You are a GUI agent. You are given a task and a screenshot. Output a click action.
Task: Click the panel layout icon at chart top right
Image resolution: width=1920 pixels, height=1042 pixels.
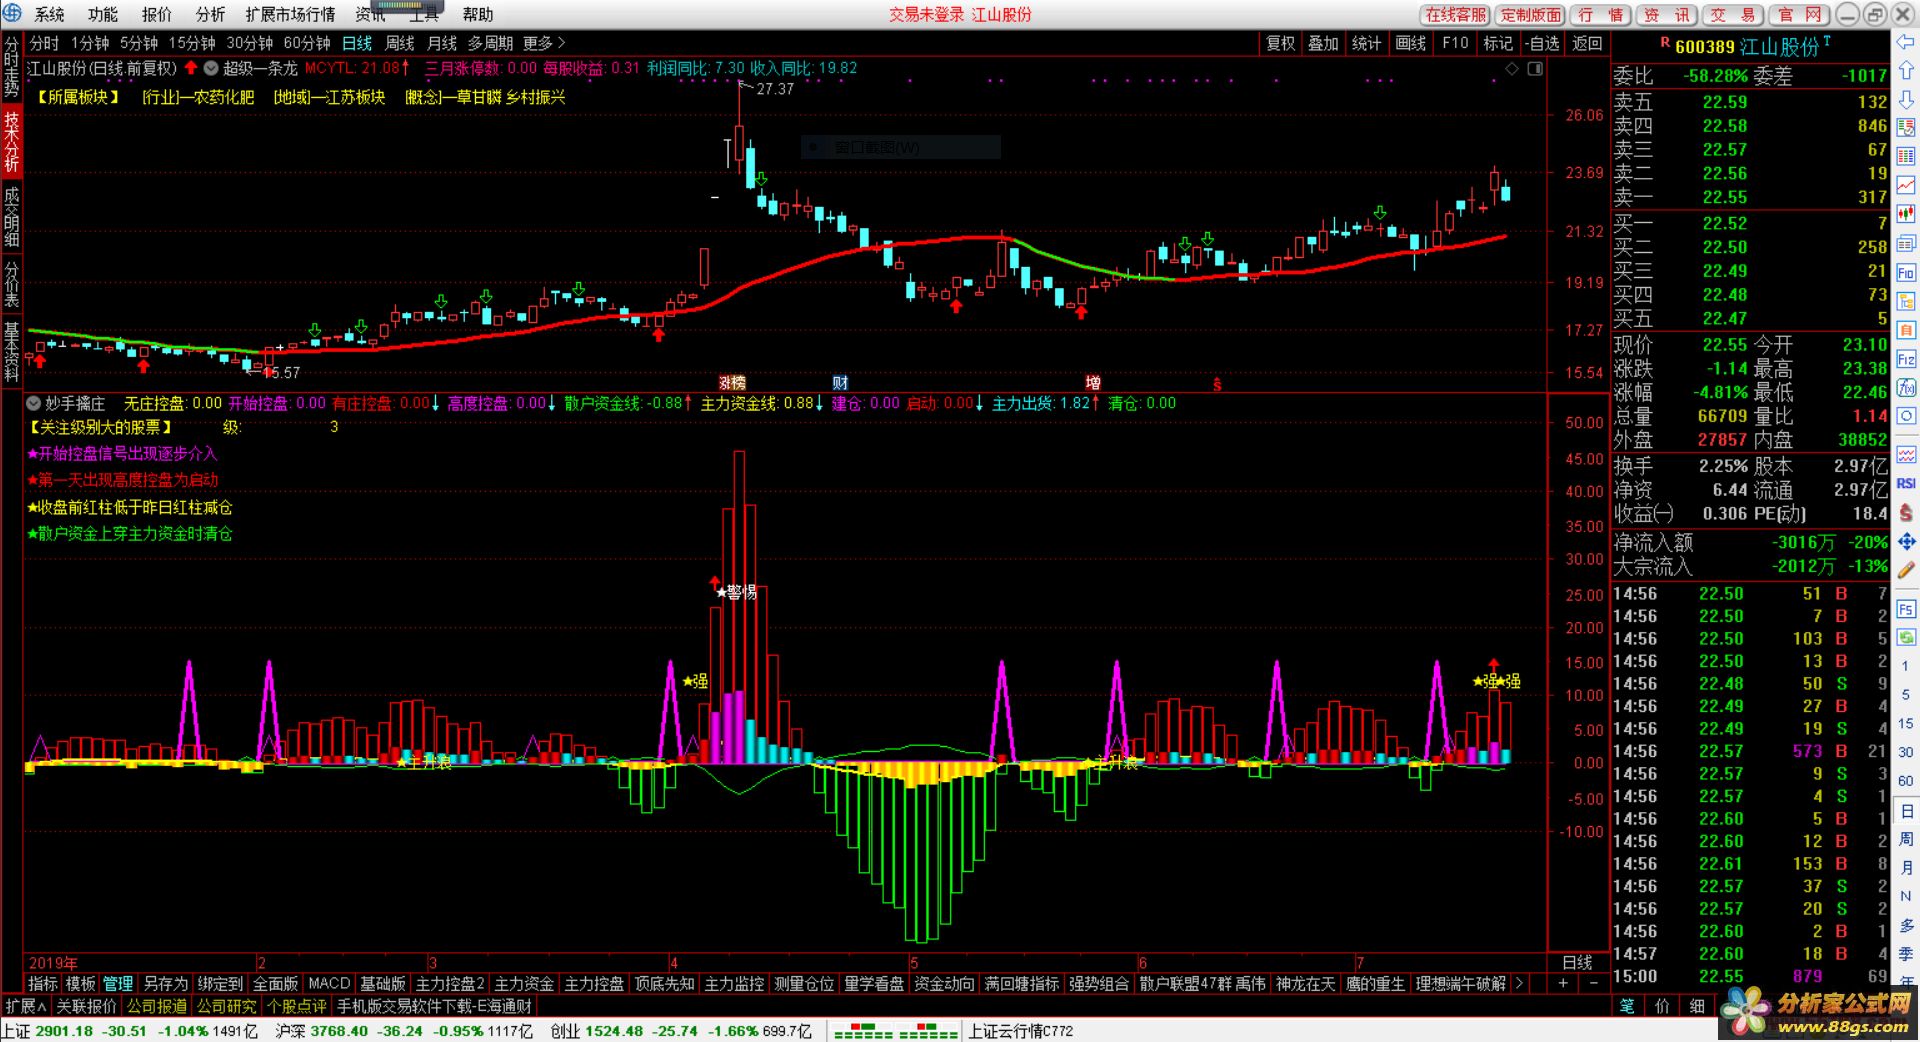[x=1535, y=68]
